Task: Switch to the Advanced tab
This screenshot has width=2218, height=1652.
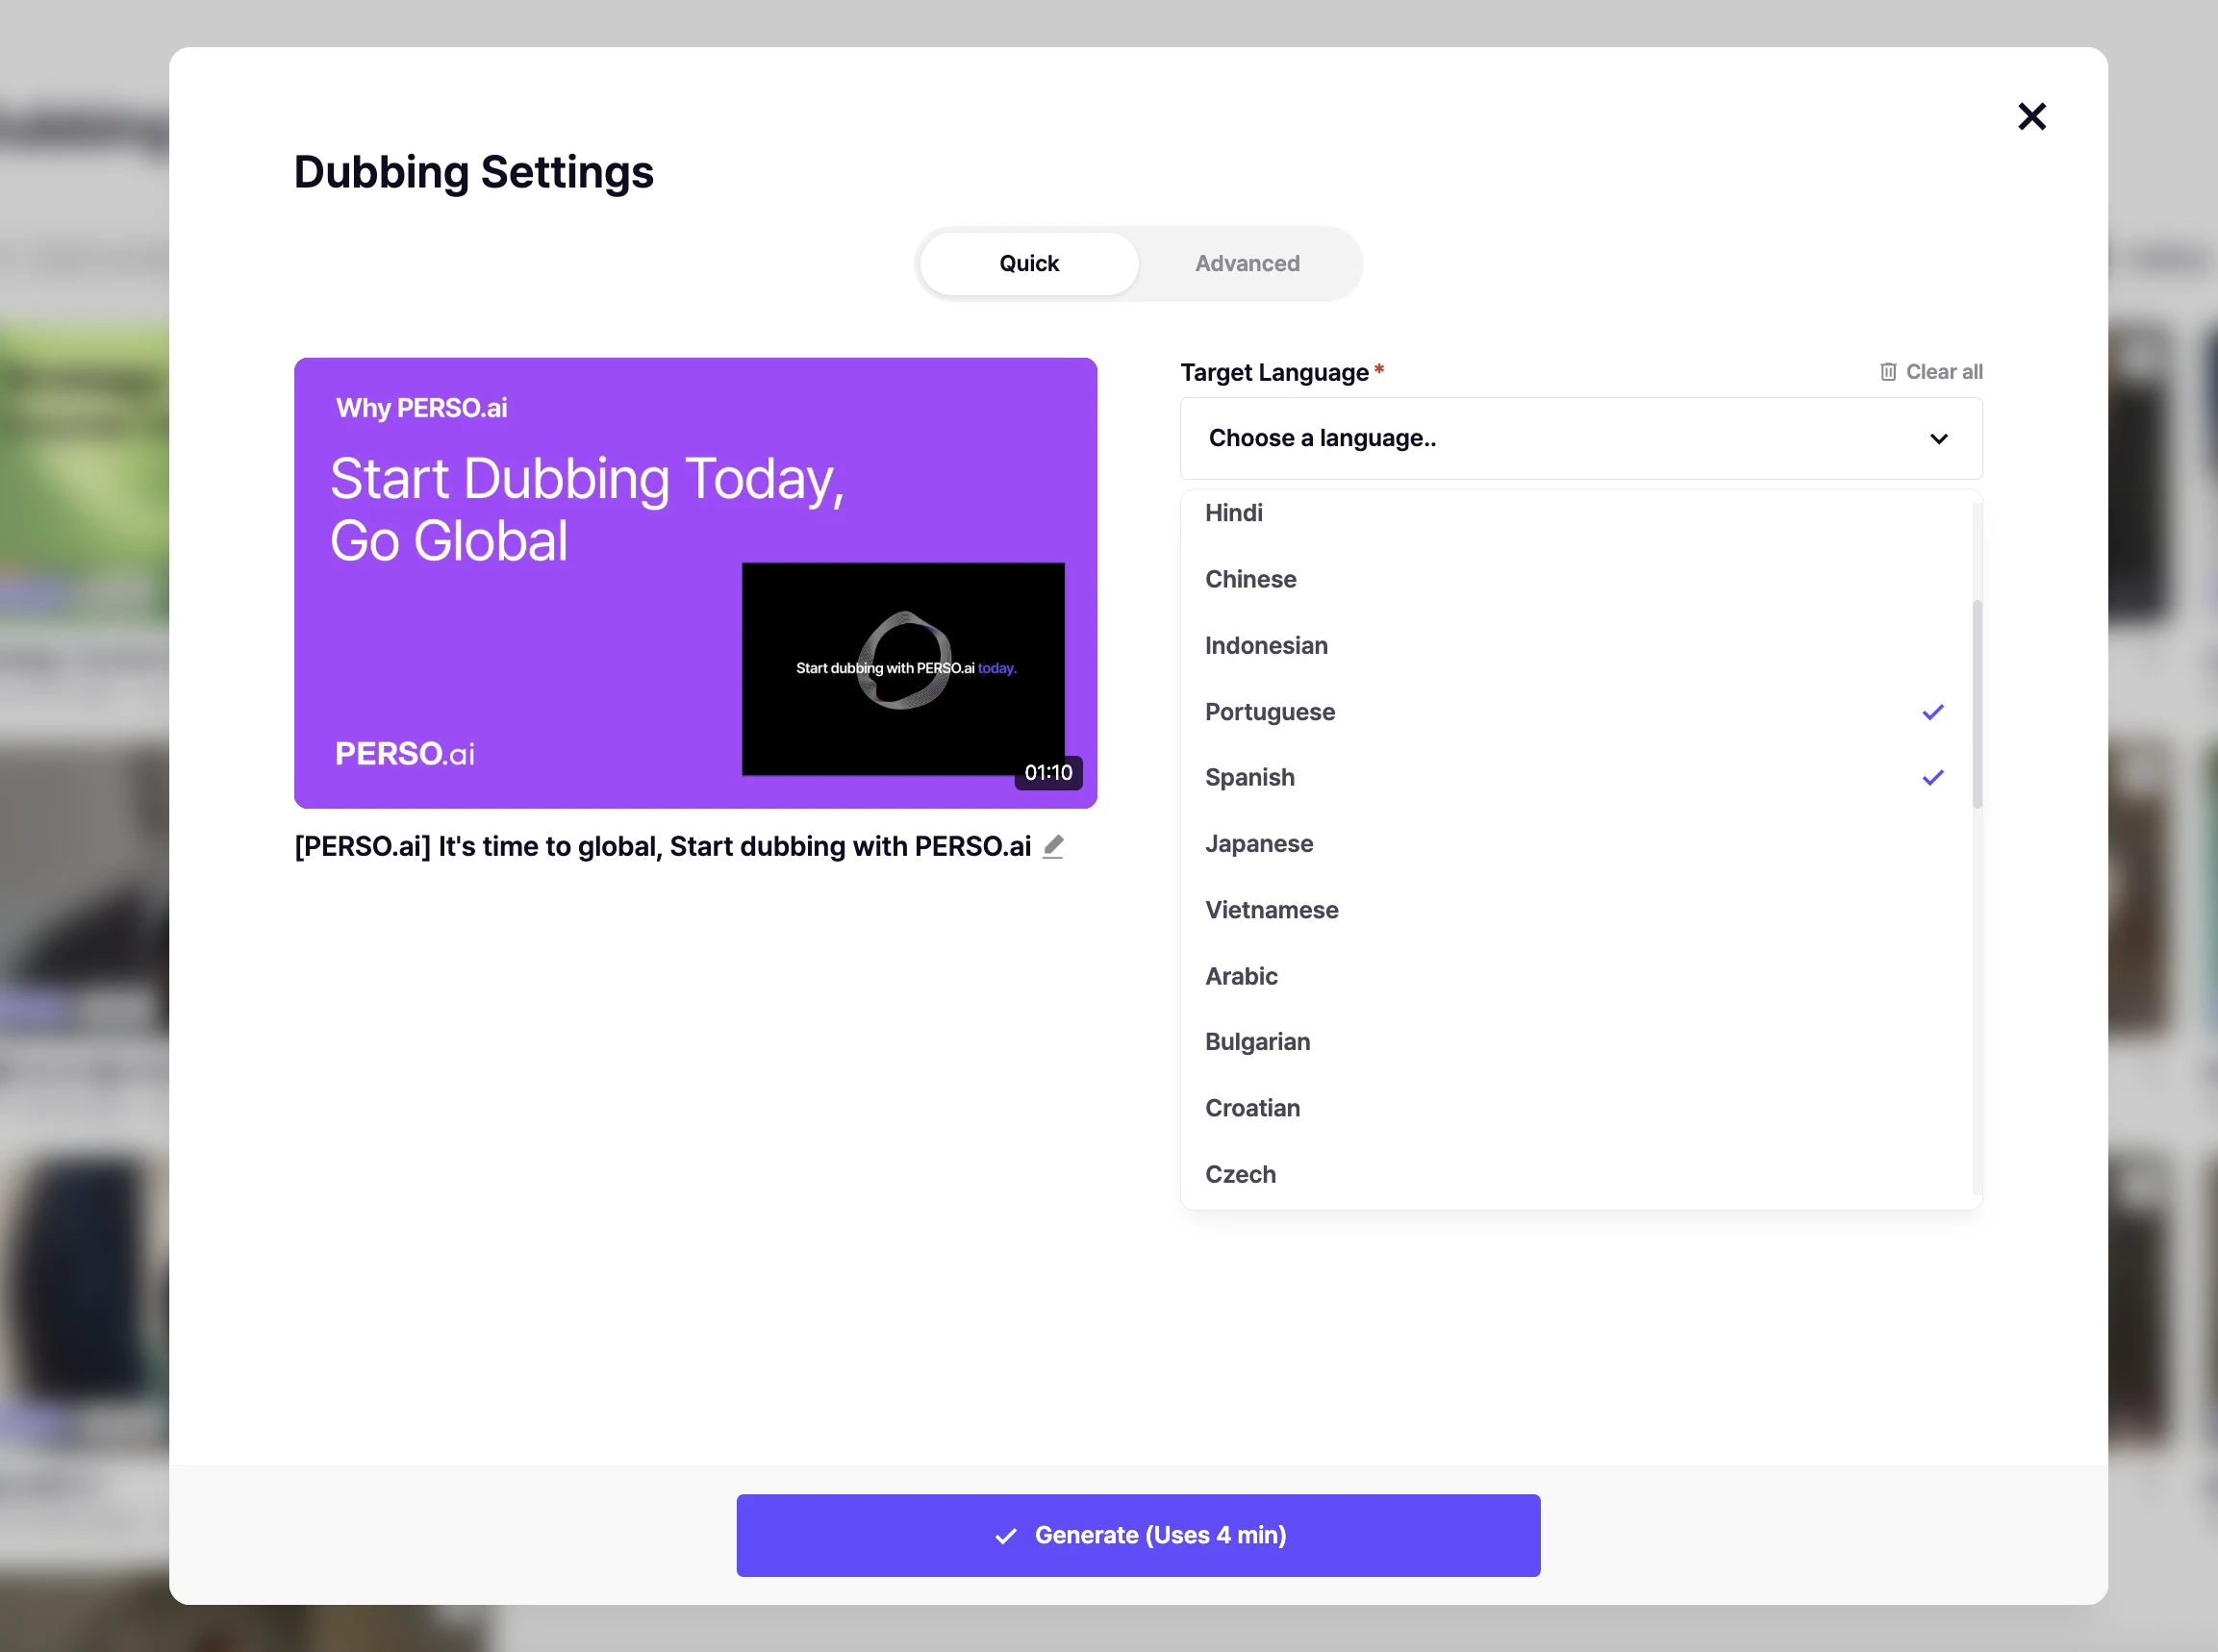Action: (1247, 263)
